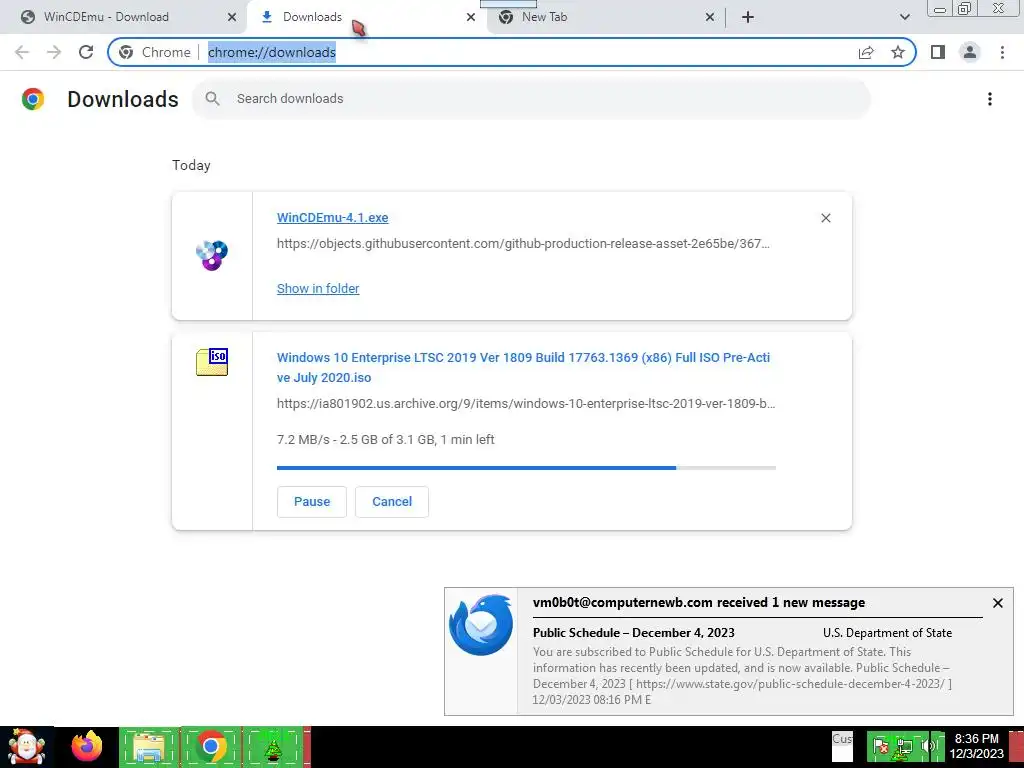
Task: Open the Santa start button
Action: [x=27, y=747]
